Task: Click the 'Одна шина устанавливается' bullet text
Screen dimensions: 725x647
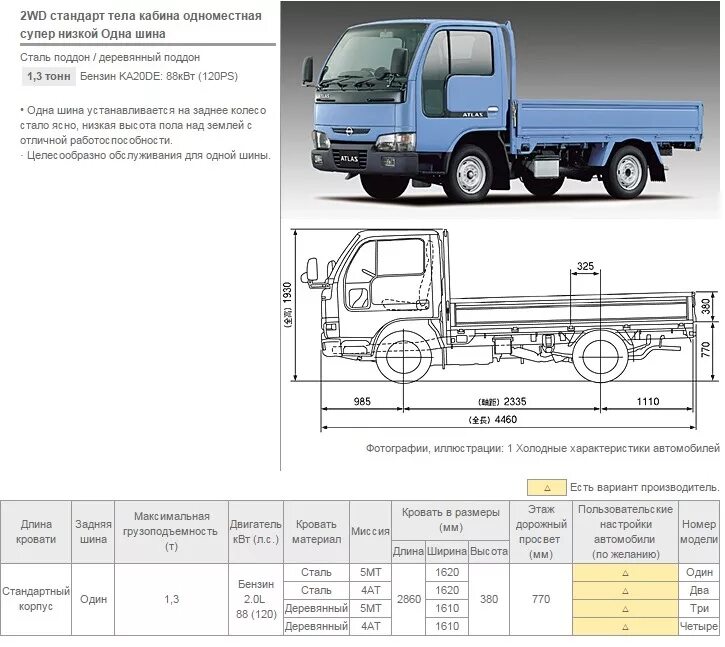Action: tap(143, 125)
